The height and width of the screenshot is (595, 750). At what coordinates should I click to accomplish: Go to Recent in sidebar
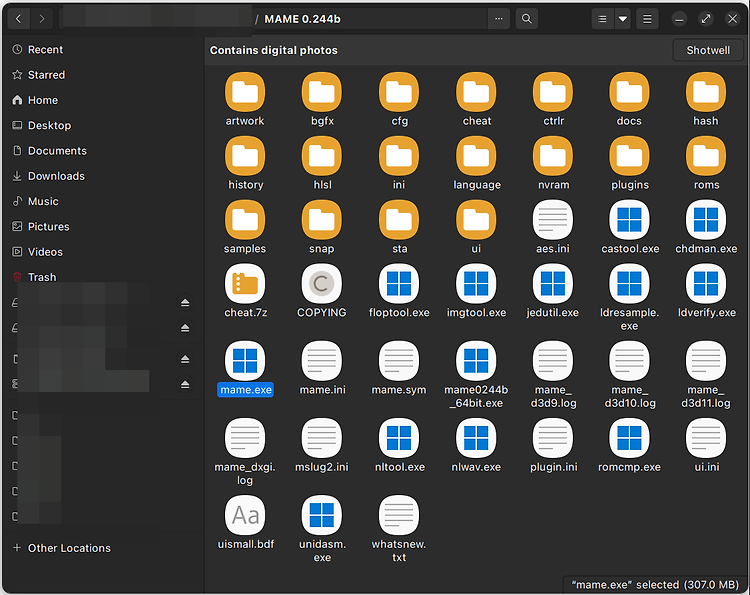(x=102, y=50)
